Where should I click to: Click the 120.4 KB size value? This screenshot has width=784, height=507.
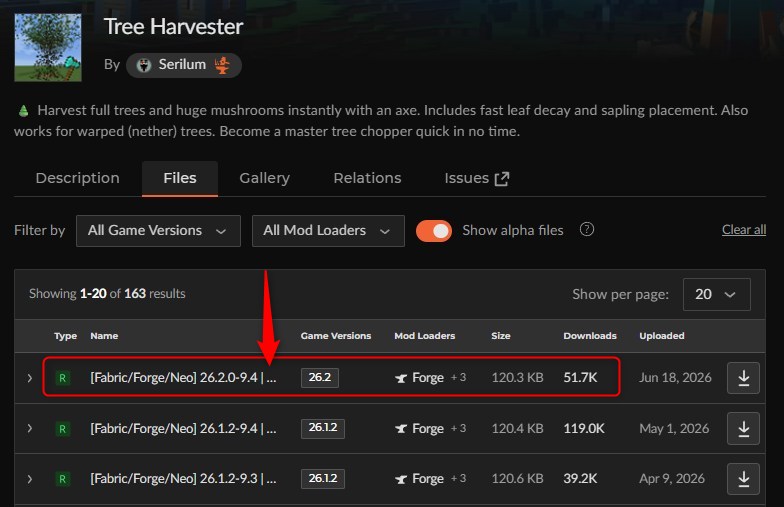point(517,428)
